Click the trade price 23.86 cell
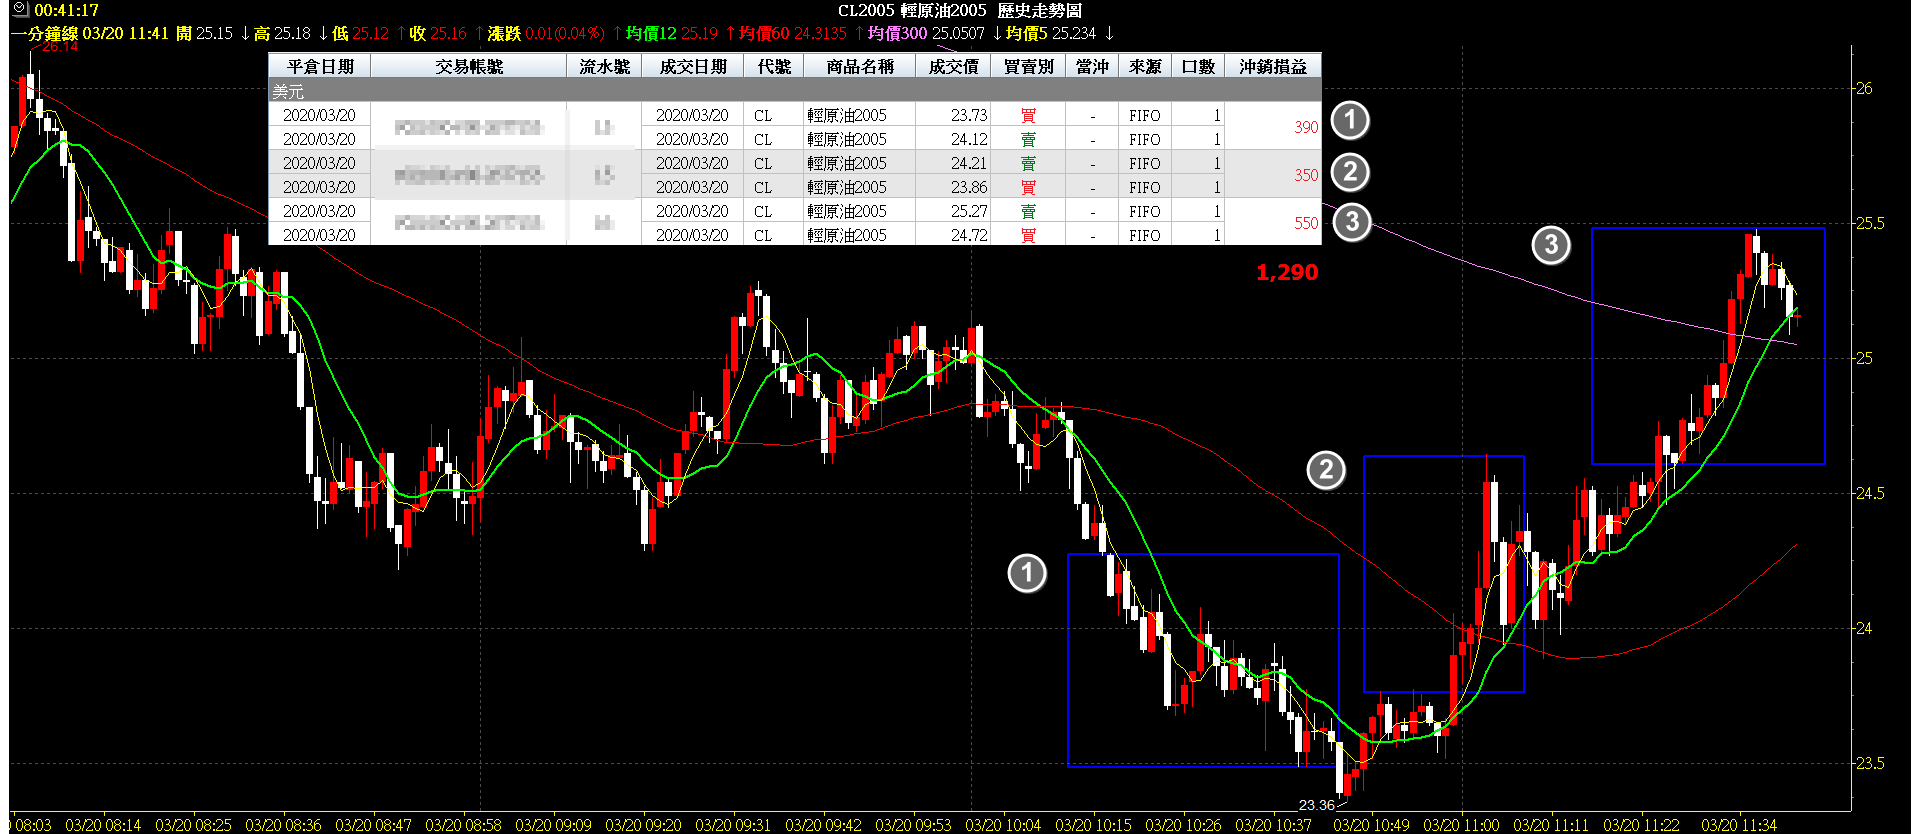This screenshot has width=1920, height=834. pyautogui.click(x=954, y=187)
